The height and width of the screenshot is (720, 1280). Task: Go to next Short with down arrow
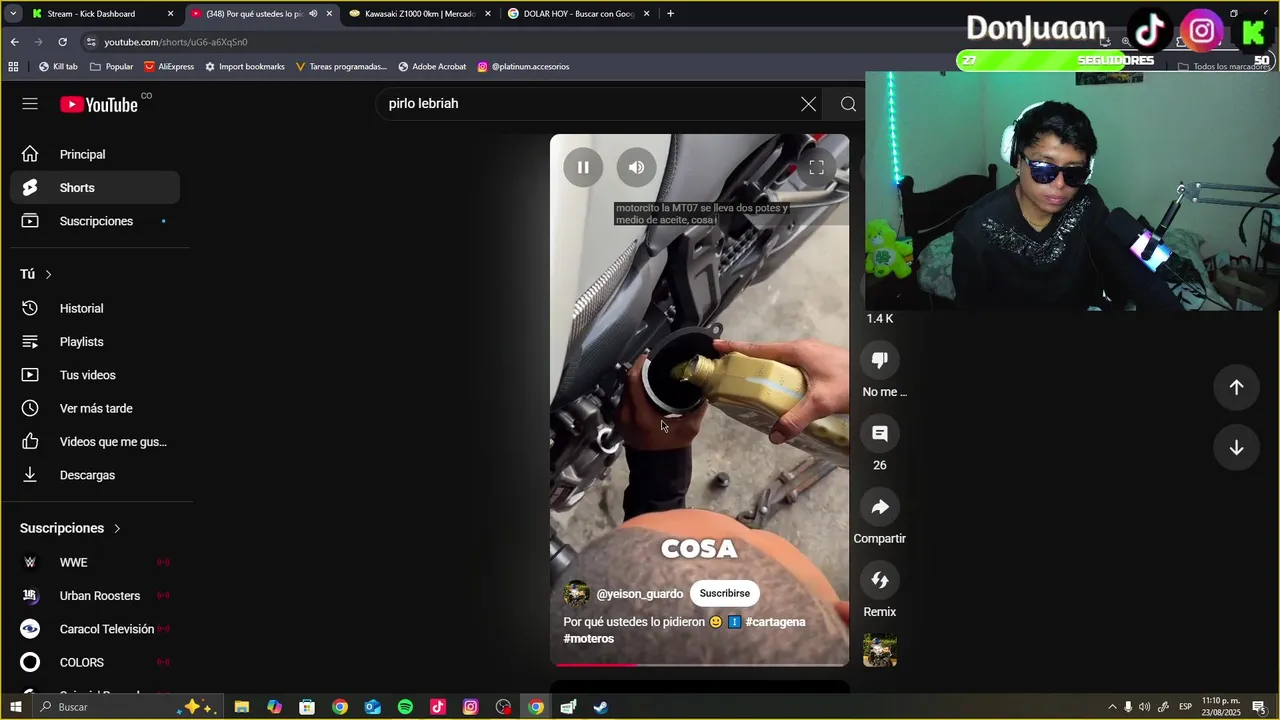pyautogui.click(x=1236, y=448)
